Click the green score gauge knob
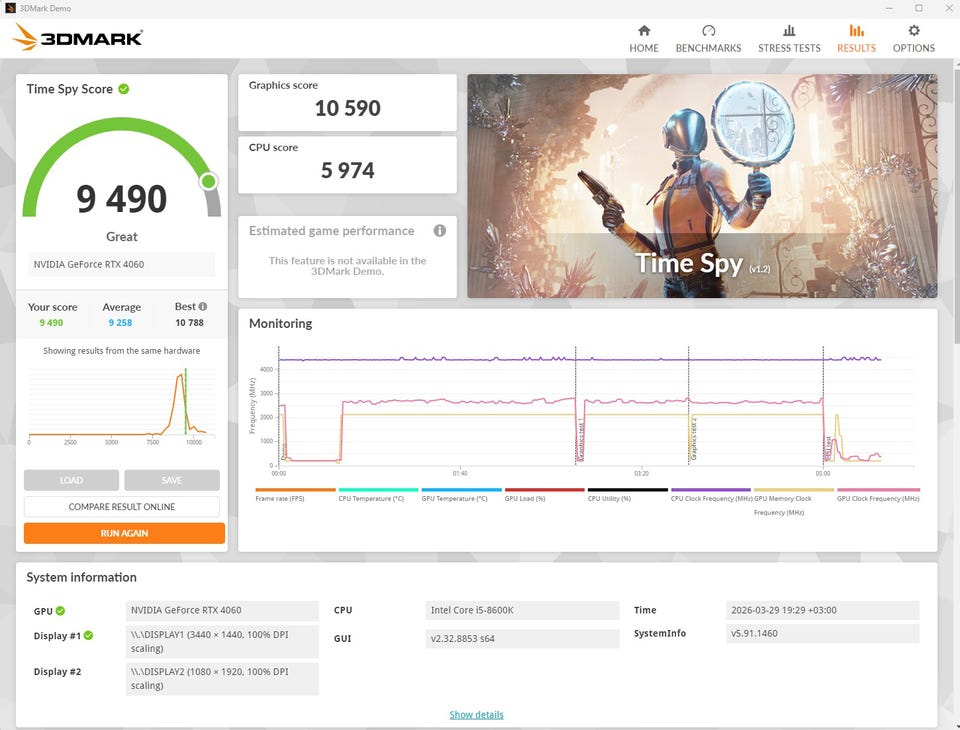Screen dimensions: 960x730 (209, 181)
